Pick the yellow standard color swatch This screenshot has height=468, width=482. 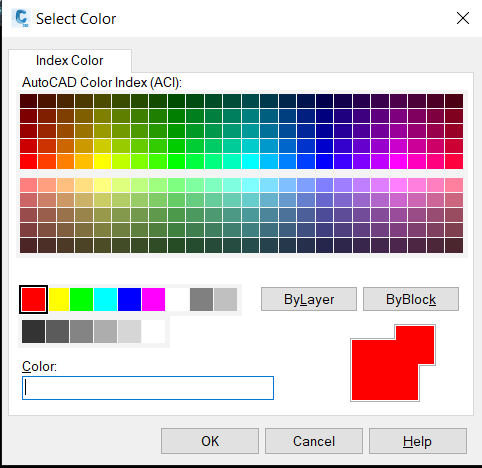tap(59, 299)
